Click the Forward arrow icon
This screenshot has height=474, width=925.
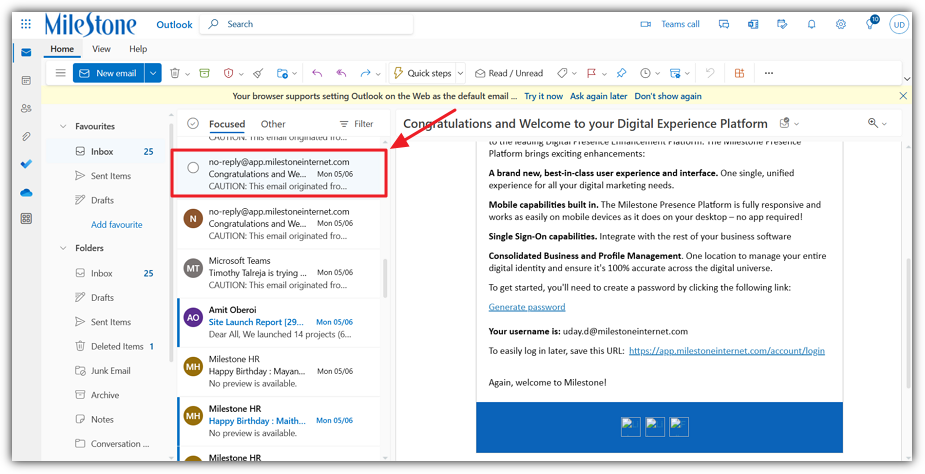click(x=365, y=73)
